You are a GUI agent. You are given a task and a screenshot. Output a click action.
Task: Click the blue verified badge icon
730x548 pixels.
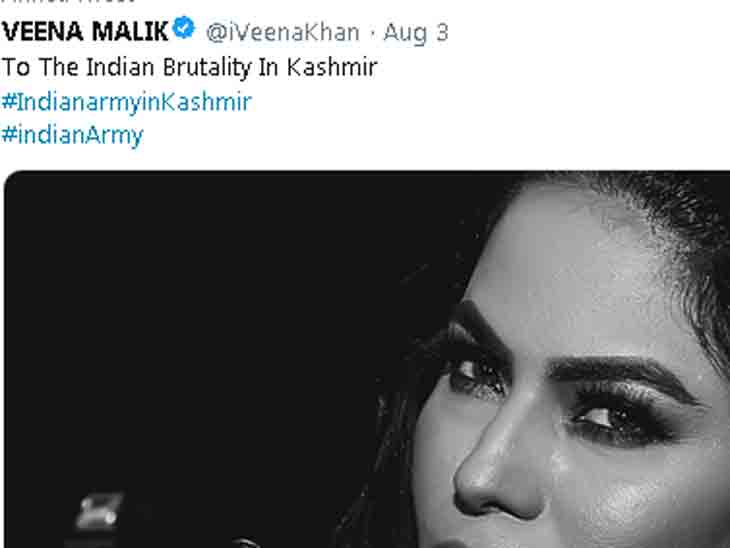[183, 27]
